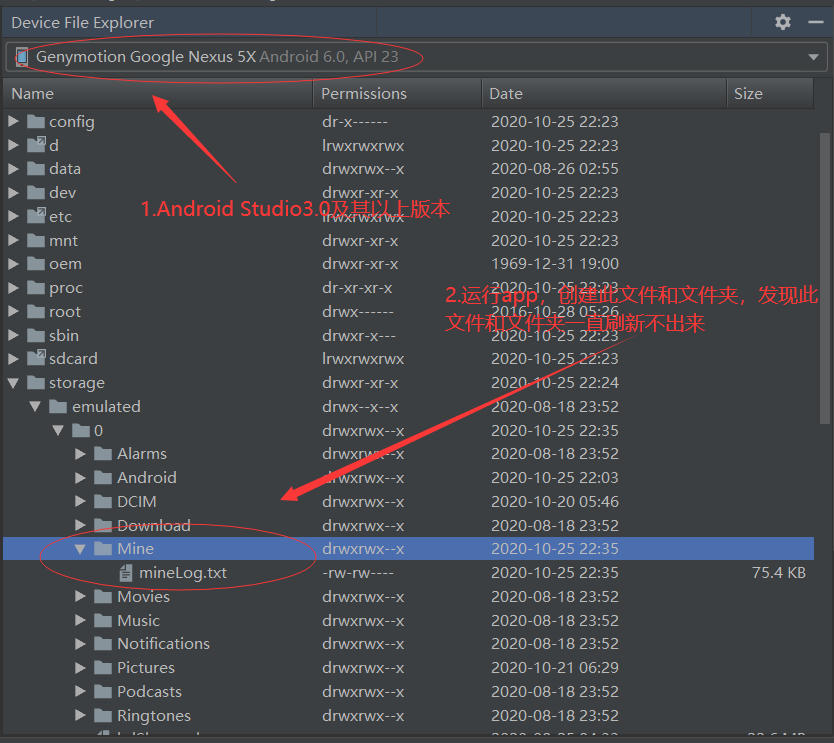Click the Download folder icon
This screenshot has height=743, width=834.
click(x=101, y=525)
